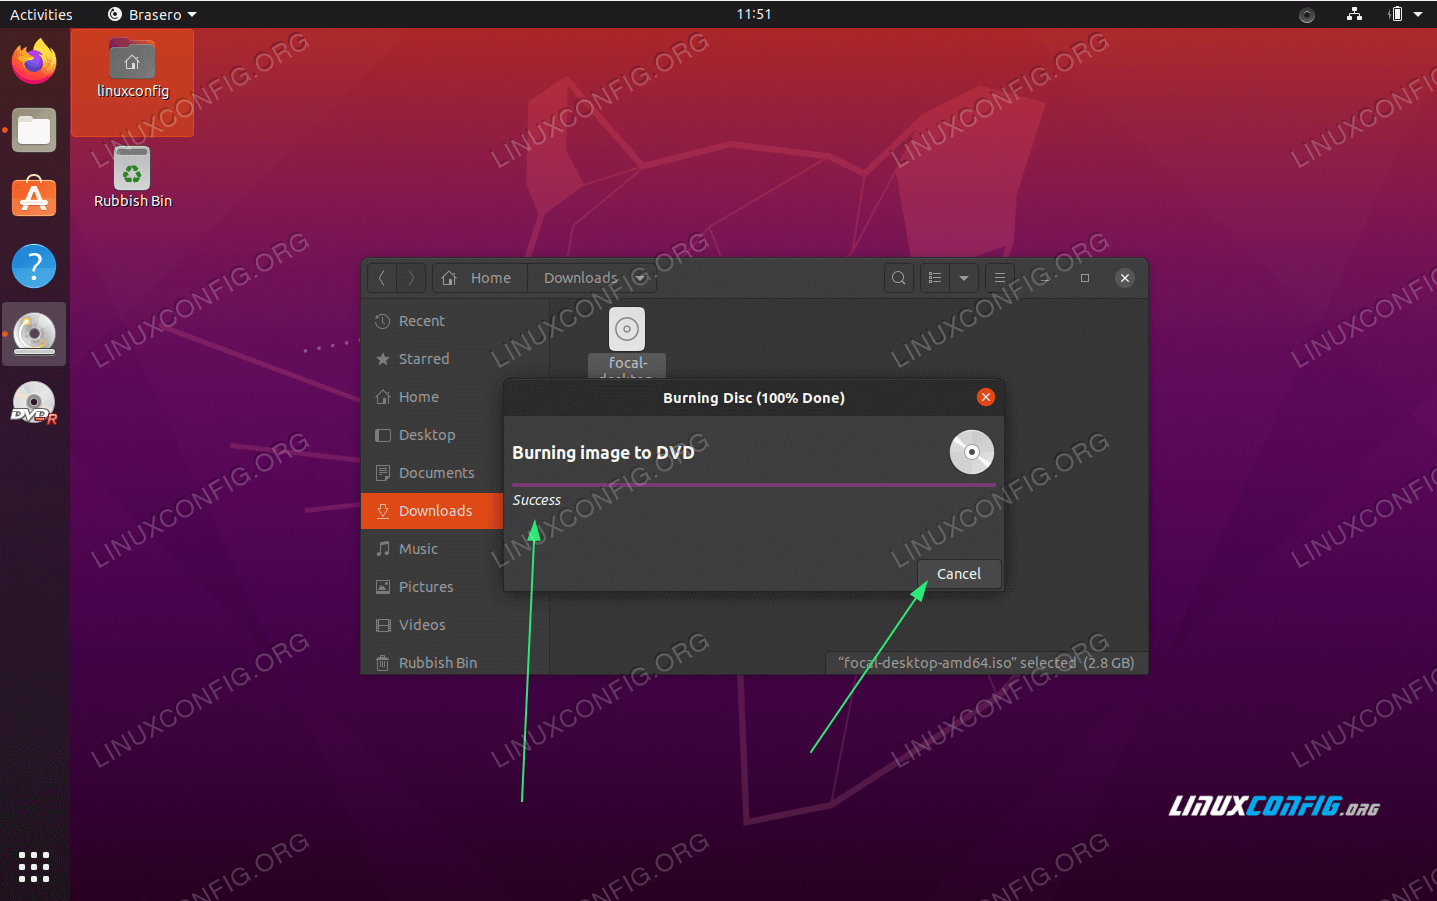The width and height of the screenshot is (1437, 901).
Task: Open the hamburger menu in Files
Action: point(1000,278)
